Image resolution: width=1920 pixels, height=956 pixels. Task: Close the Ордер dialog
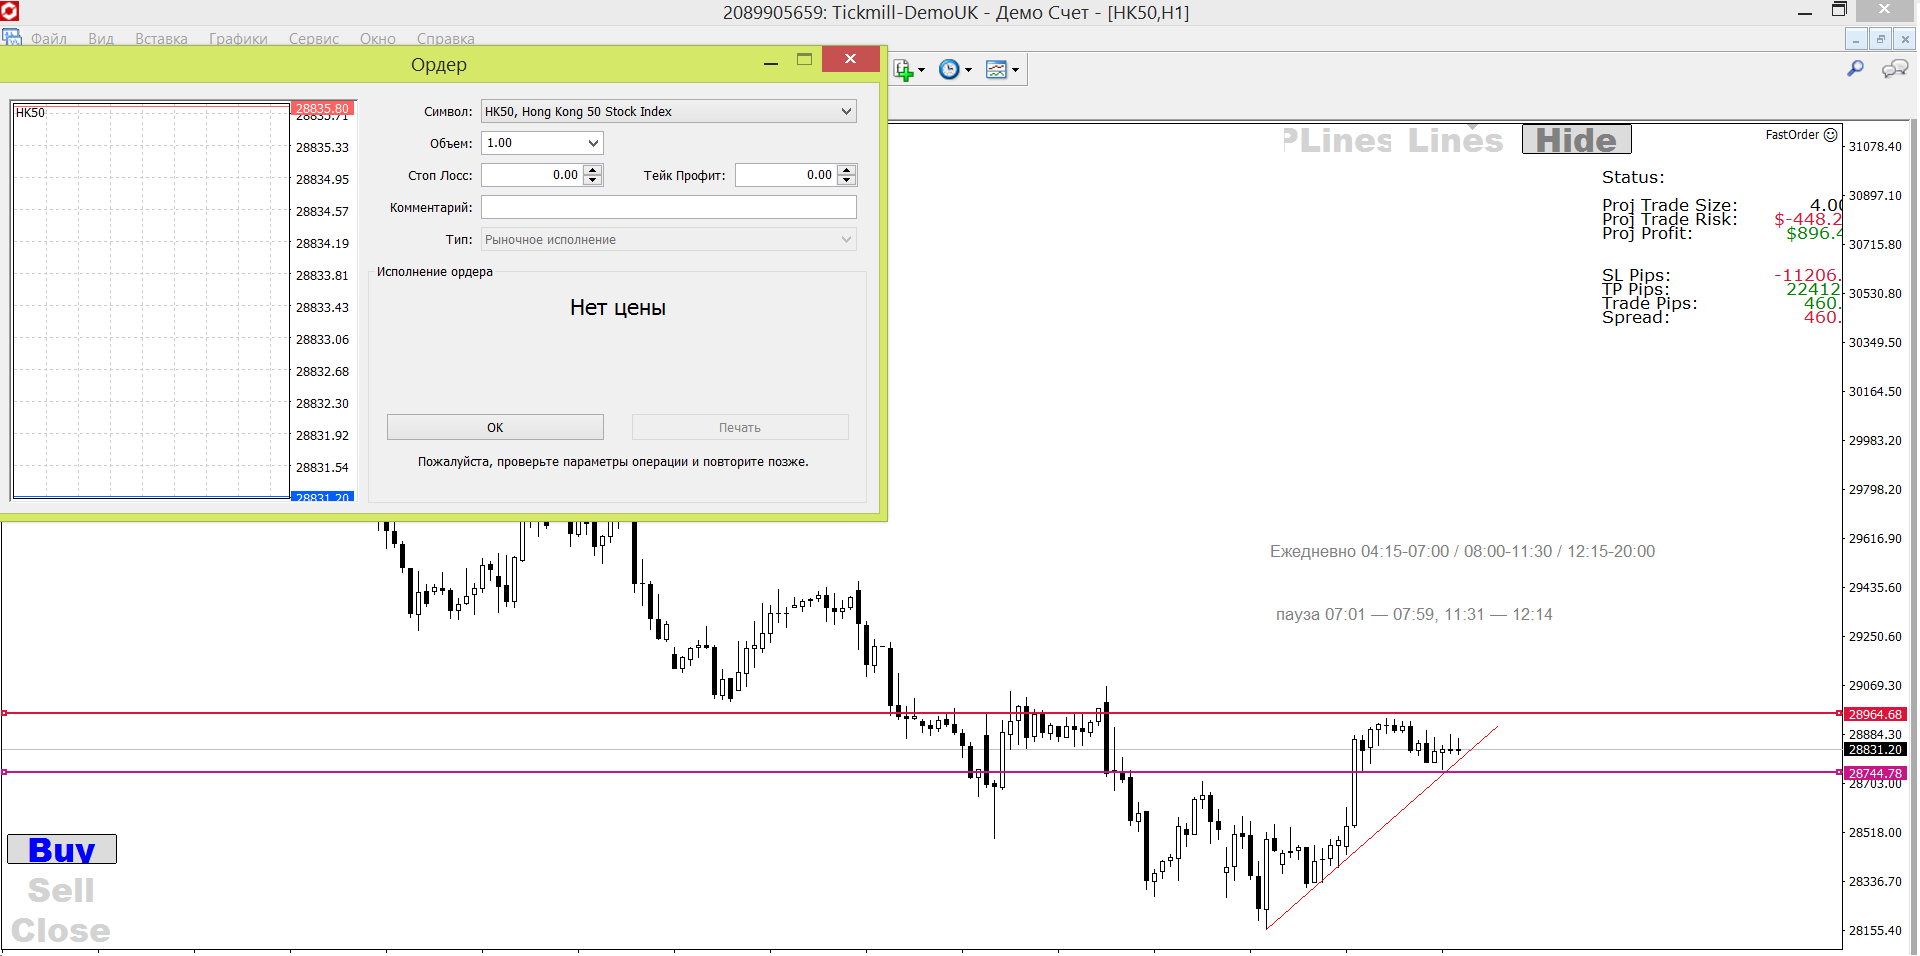coord(850,59)
